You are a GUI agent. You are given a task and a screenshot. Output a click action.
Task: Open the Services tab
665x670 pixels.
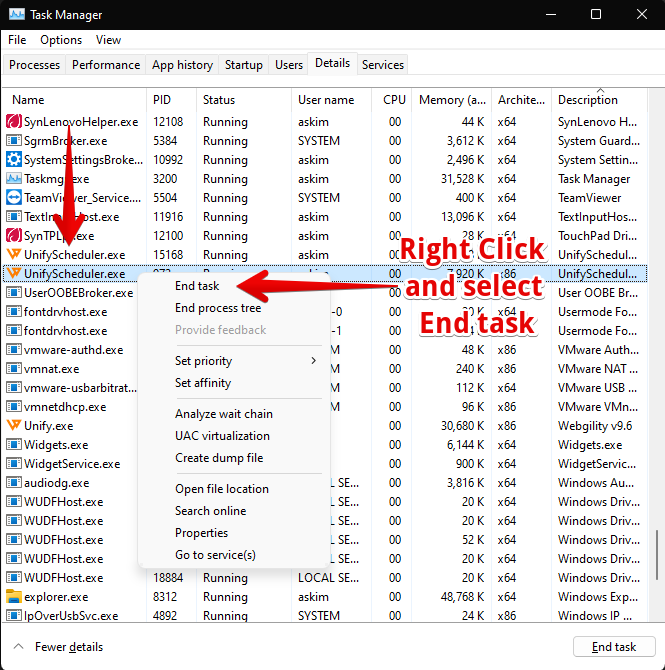383,65
